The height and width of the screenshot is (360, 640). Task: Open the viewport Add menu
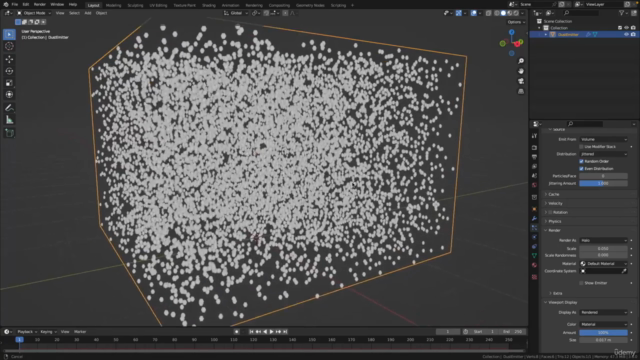(x=88, y=13)
